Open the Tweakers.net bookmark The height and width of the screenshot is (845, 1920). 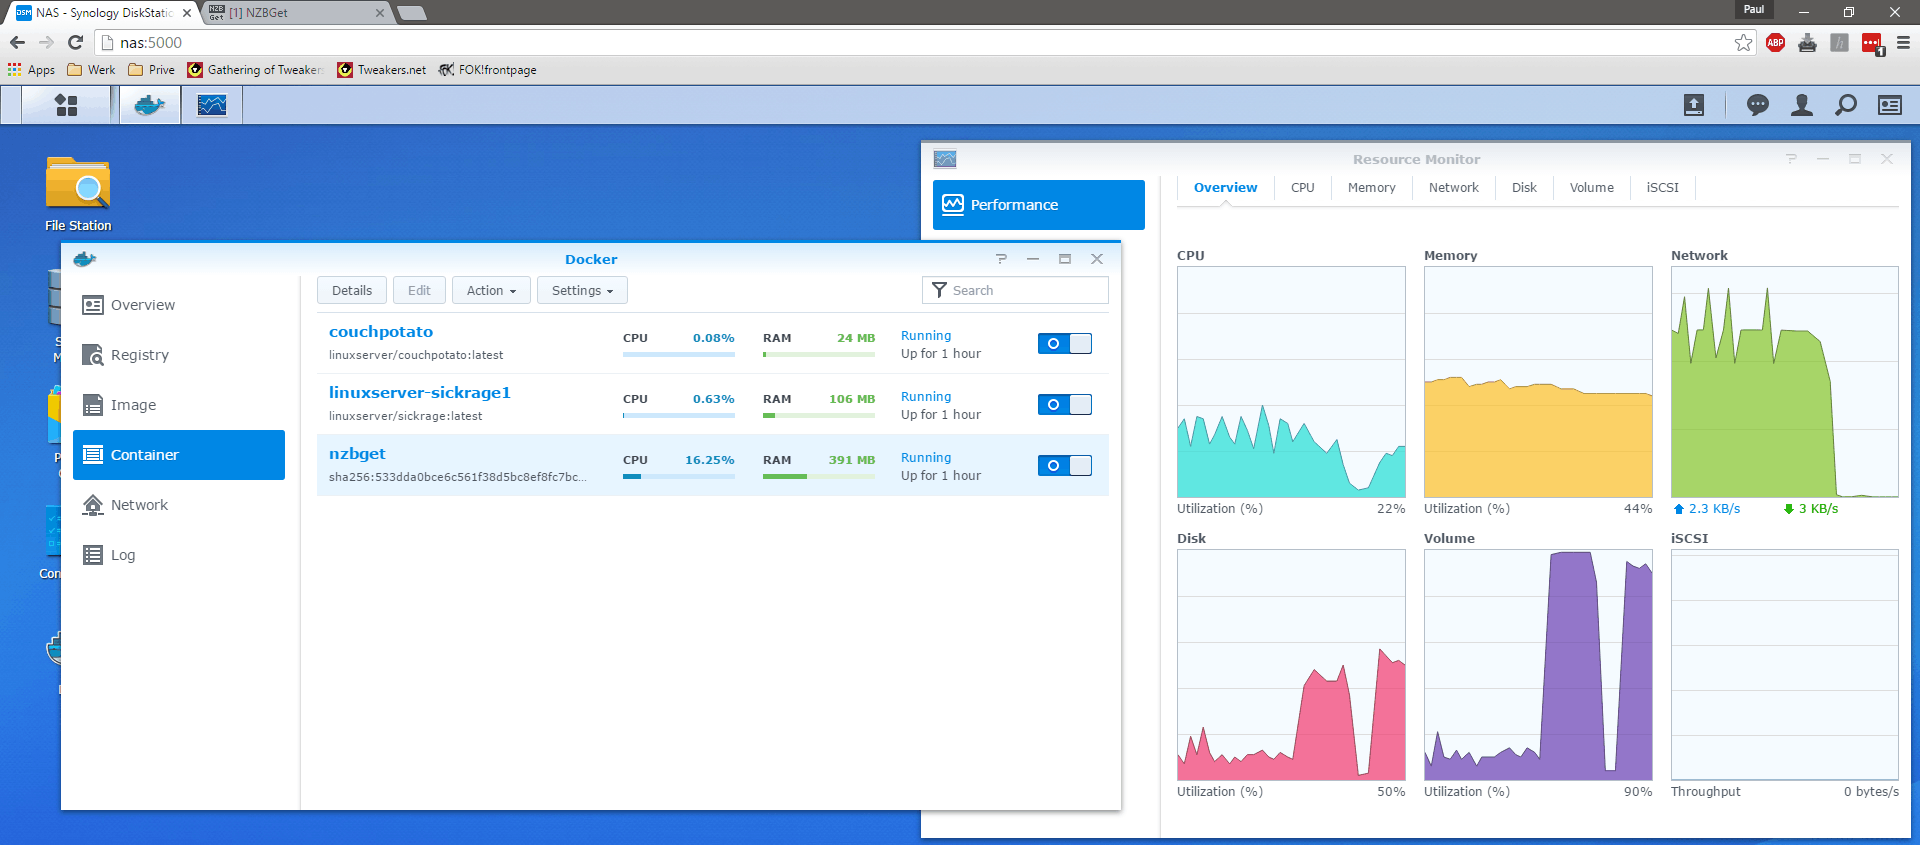coord(381,70)
